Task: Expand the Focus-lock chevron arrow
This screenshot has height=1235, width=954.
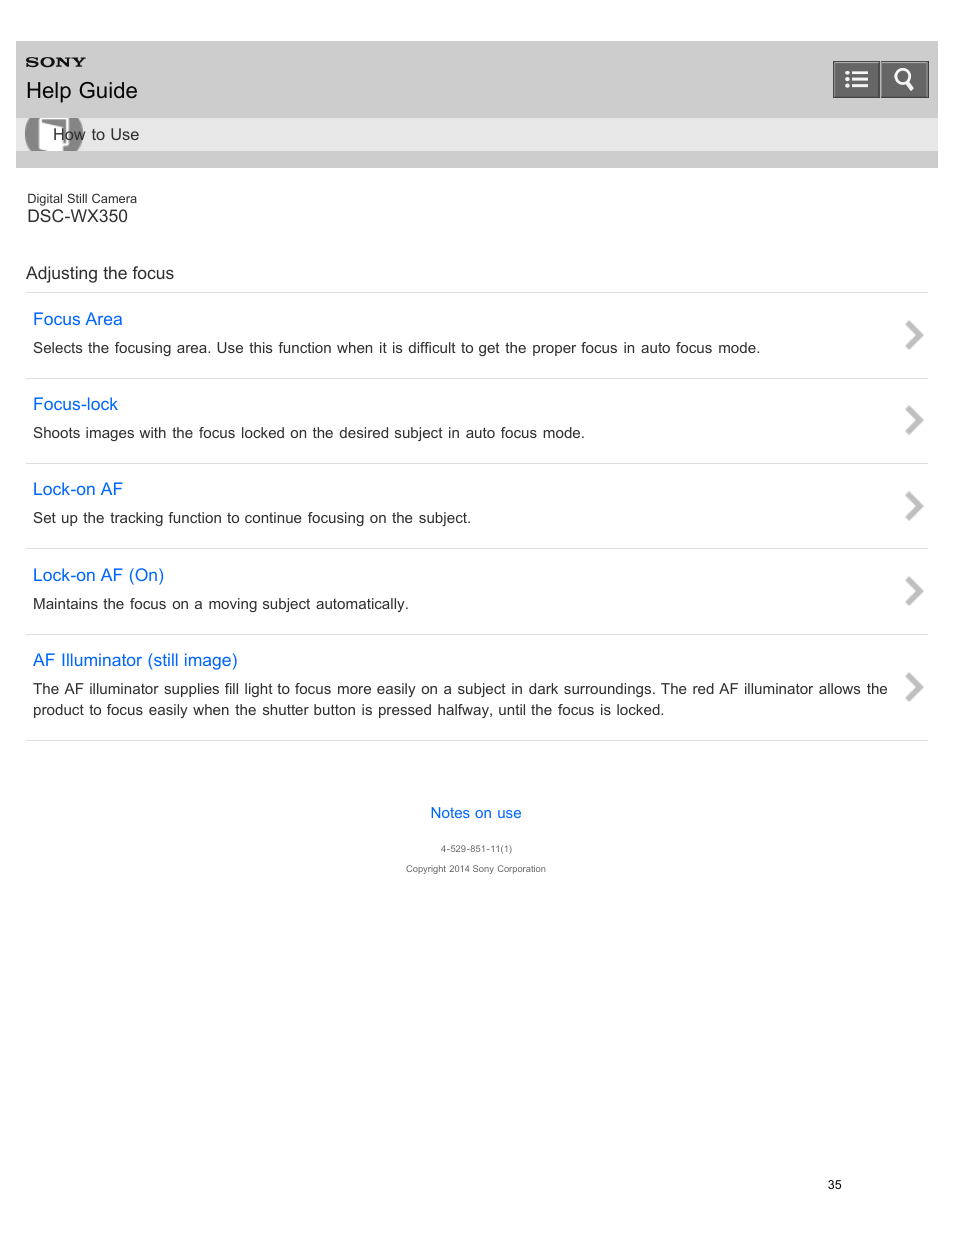Action: tap(913, 420)
